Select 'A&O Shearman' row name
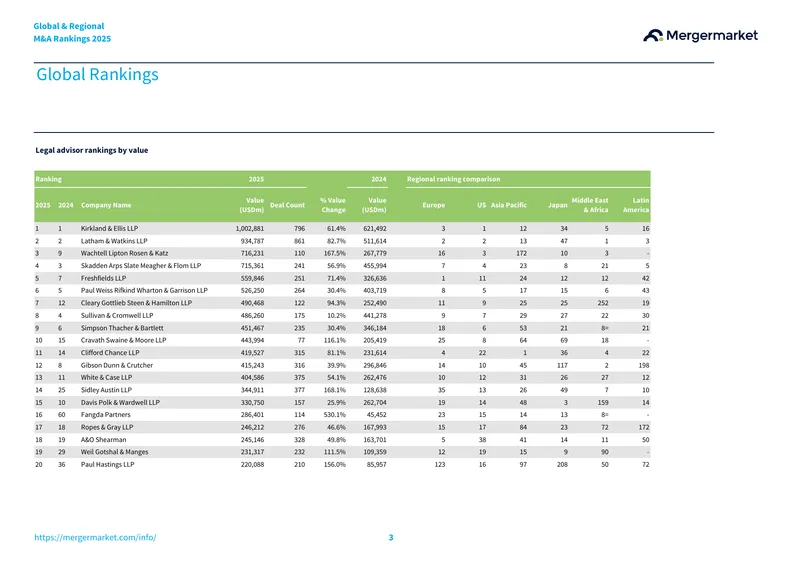Image resolution: width=800 pixels, height=565 pixels. [104, 439]
